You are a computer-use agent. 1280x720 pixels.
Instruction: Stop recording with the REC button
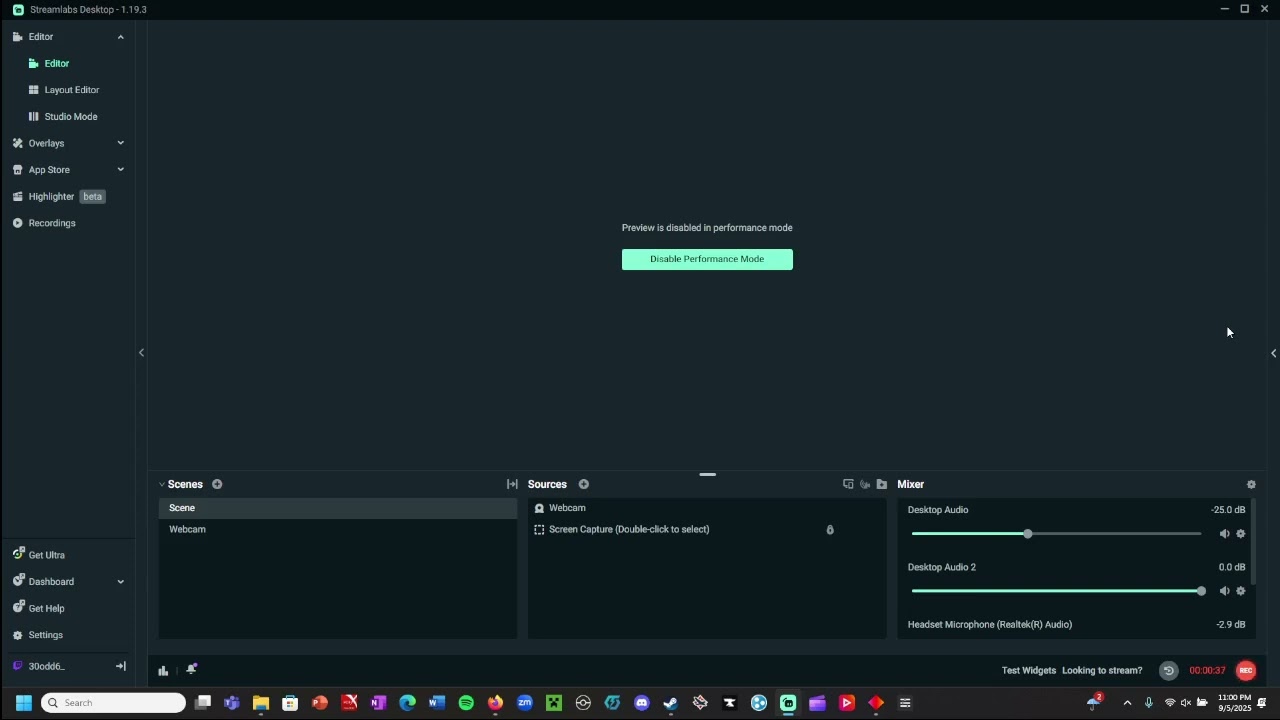point(1246,670)
